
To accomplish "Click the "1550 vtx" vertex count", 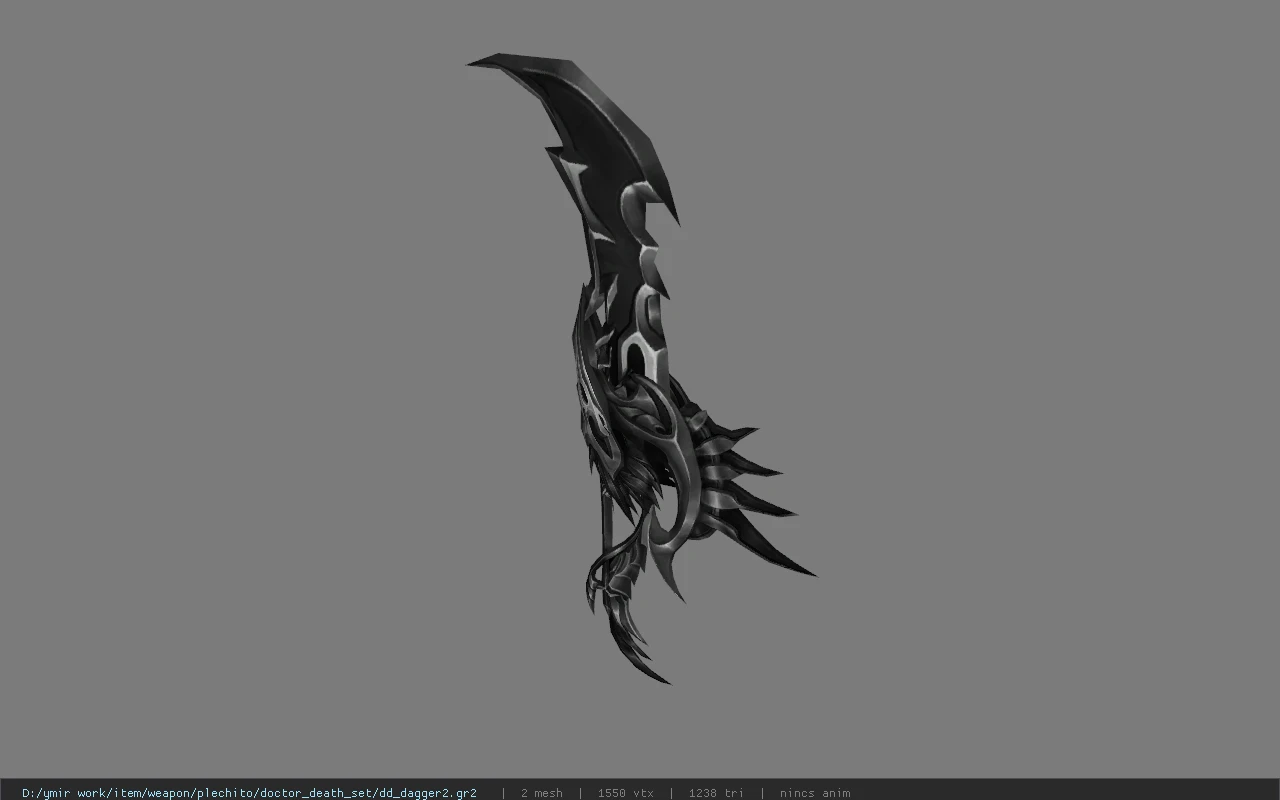I will pyautogui.click(x=625, y=793).
